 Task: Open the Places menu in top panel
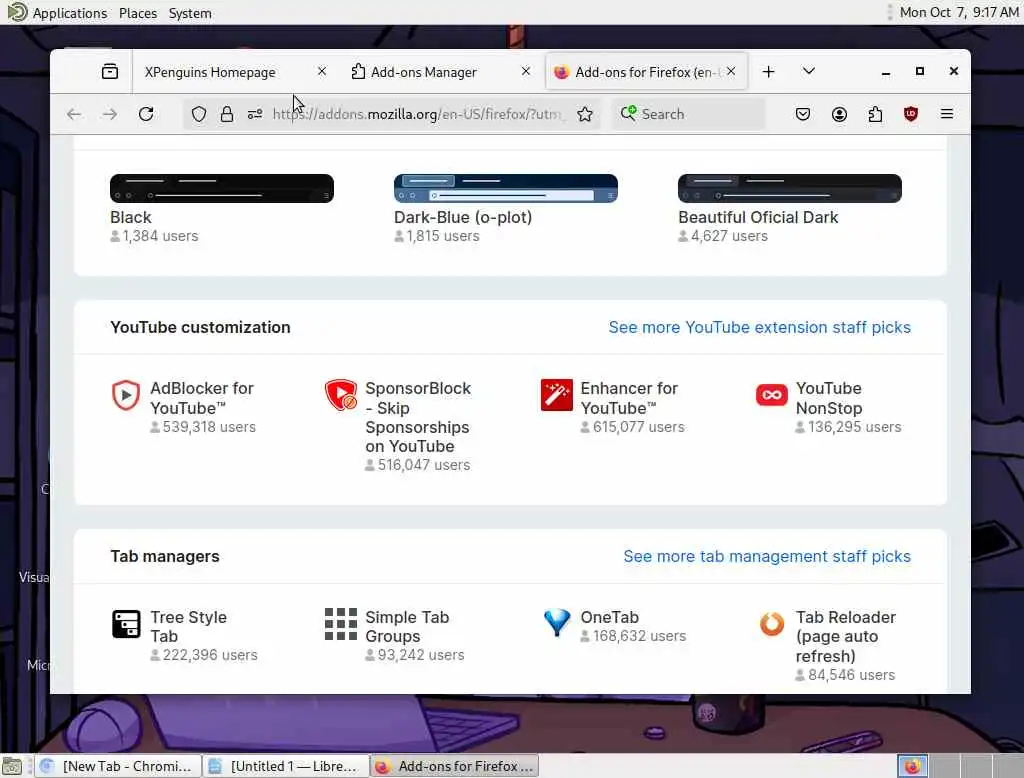point(138,13)
